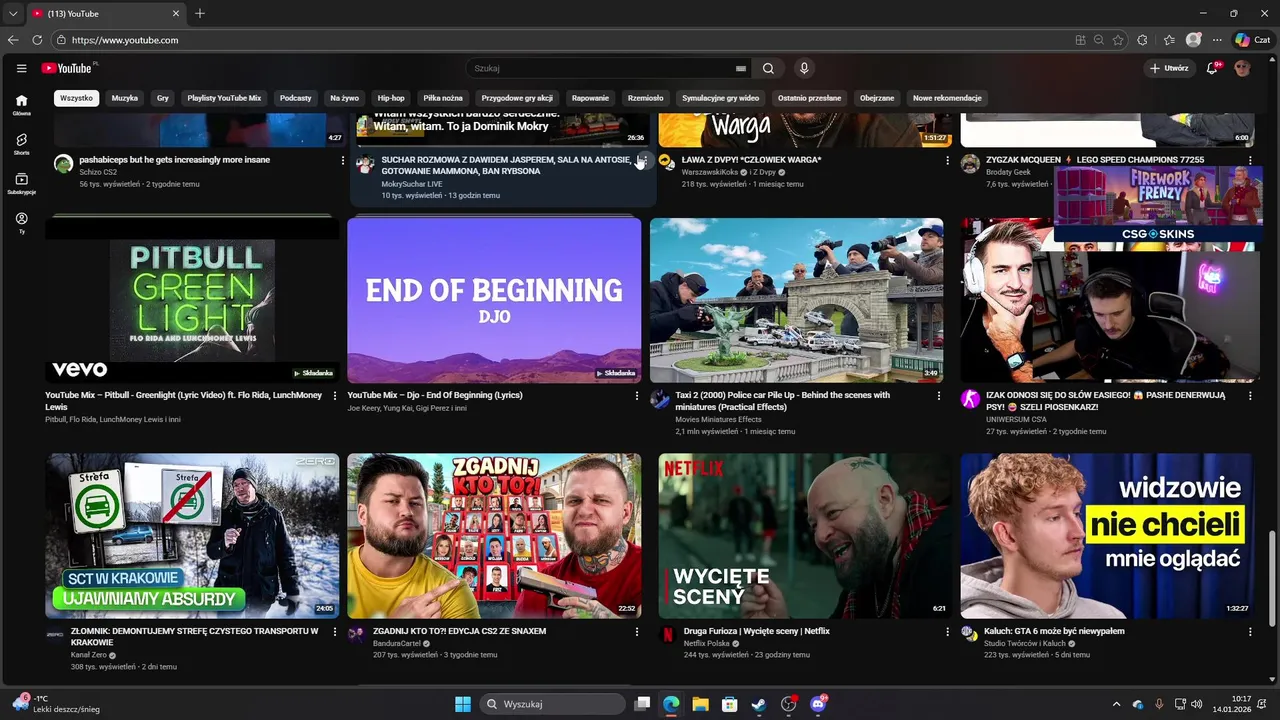This screenshot has height=720, width=1280.
Task: Click the YouTube search input field
Action: click(x=600, y=68)
